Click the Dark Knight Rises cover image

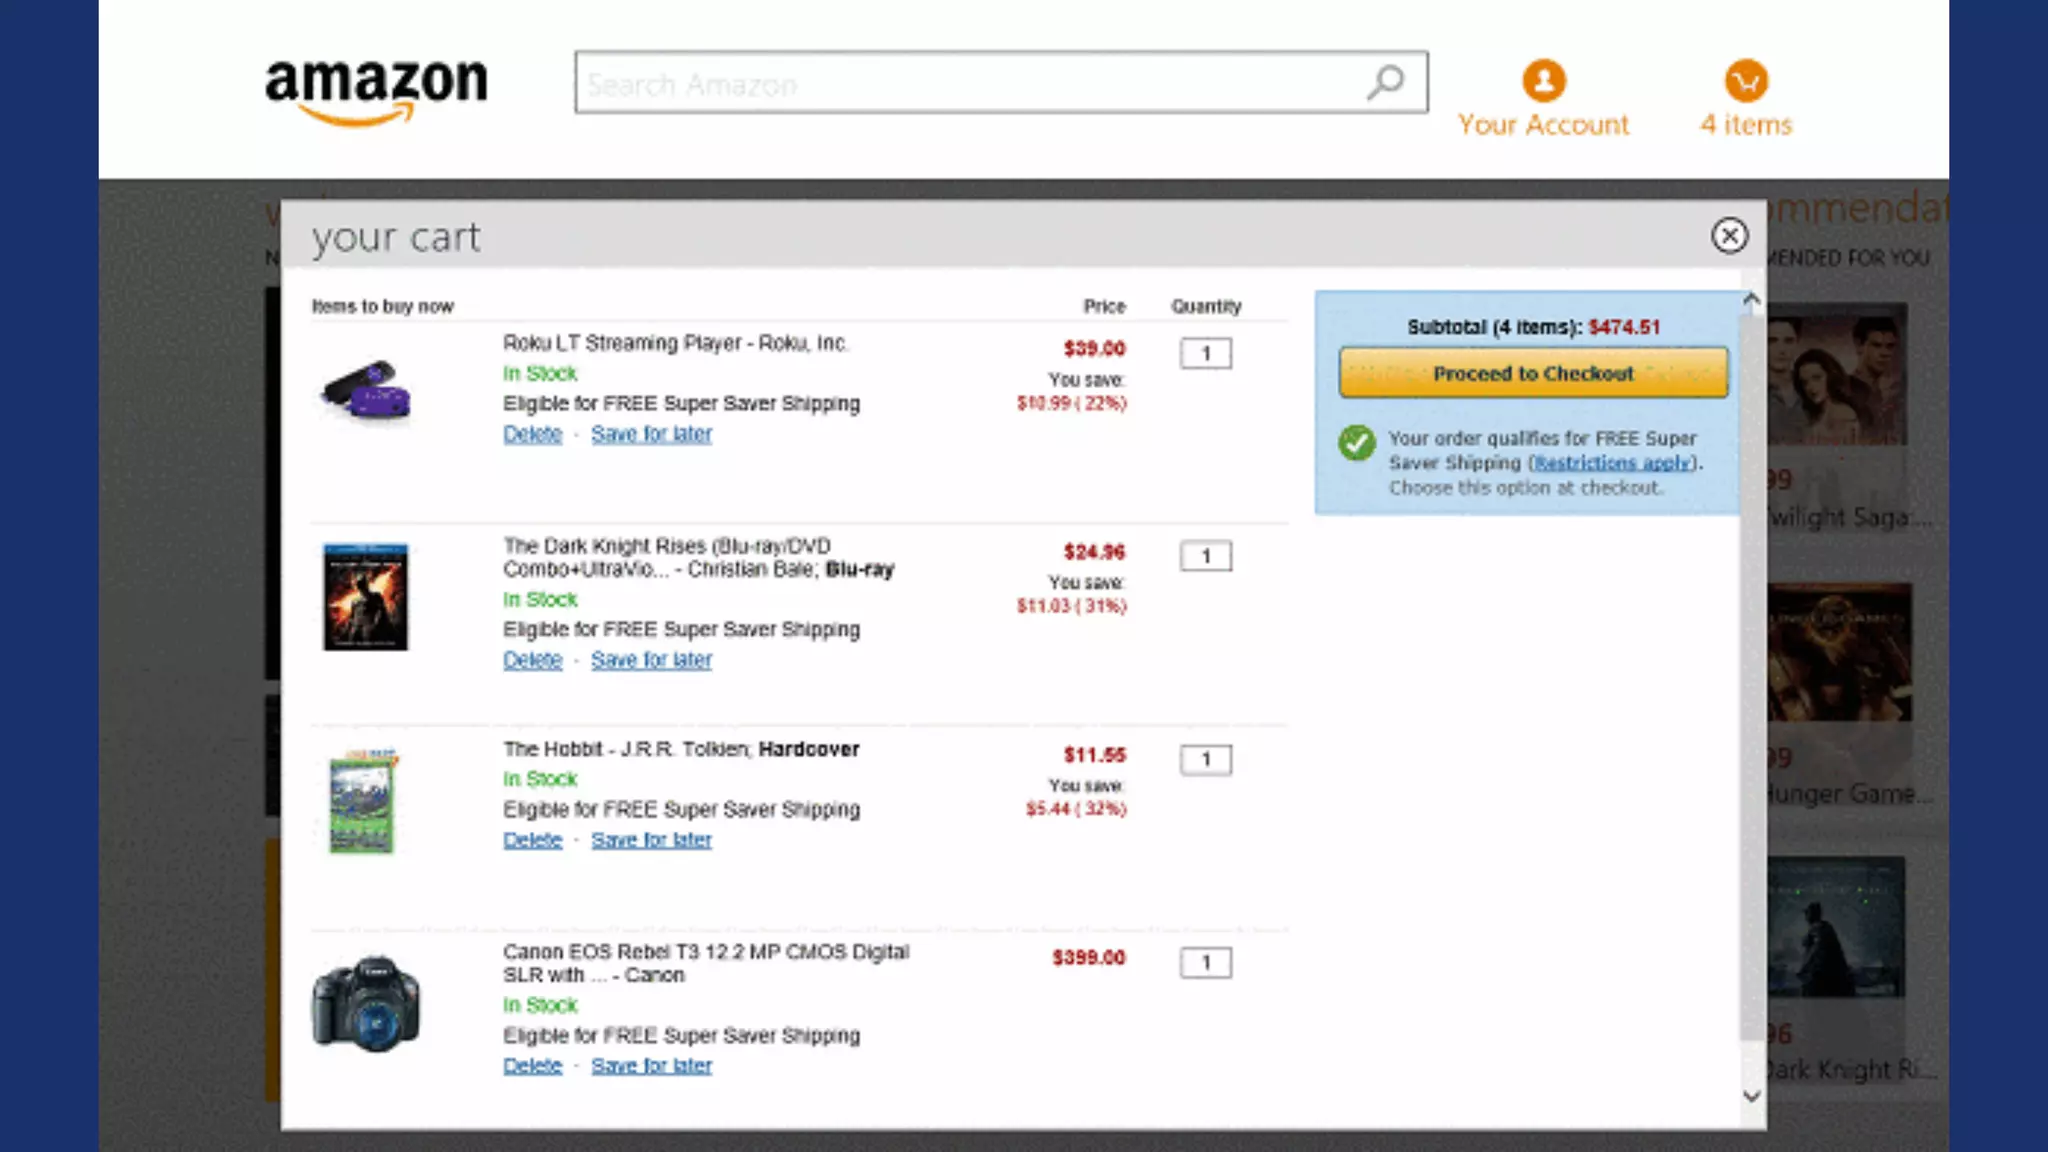click(366, 597)
